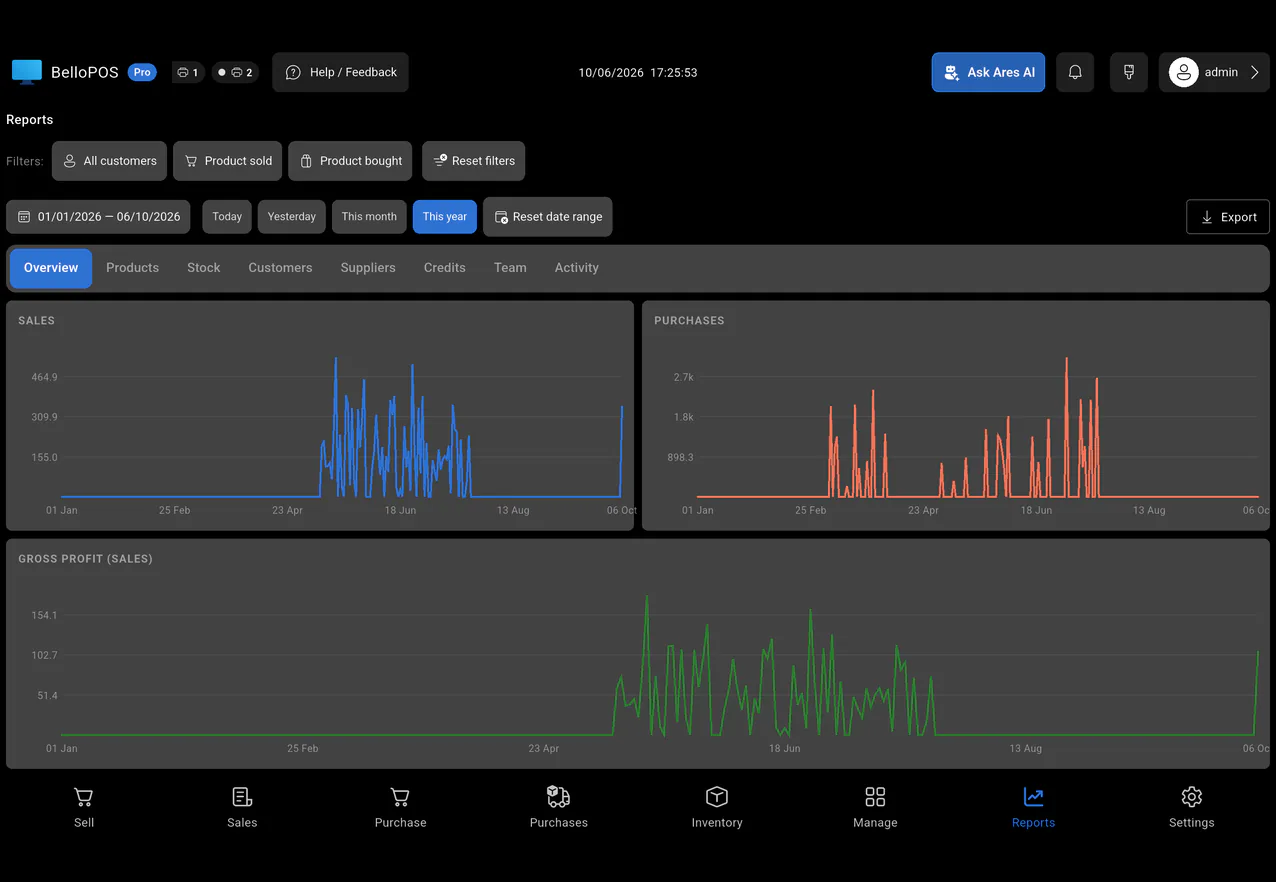
Task: Select the This month range
Action: coord(369,217)
